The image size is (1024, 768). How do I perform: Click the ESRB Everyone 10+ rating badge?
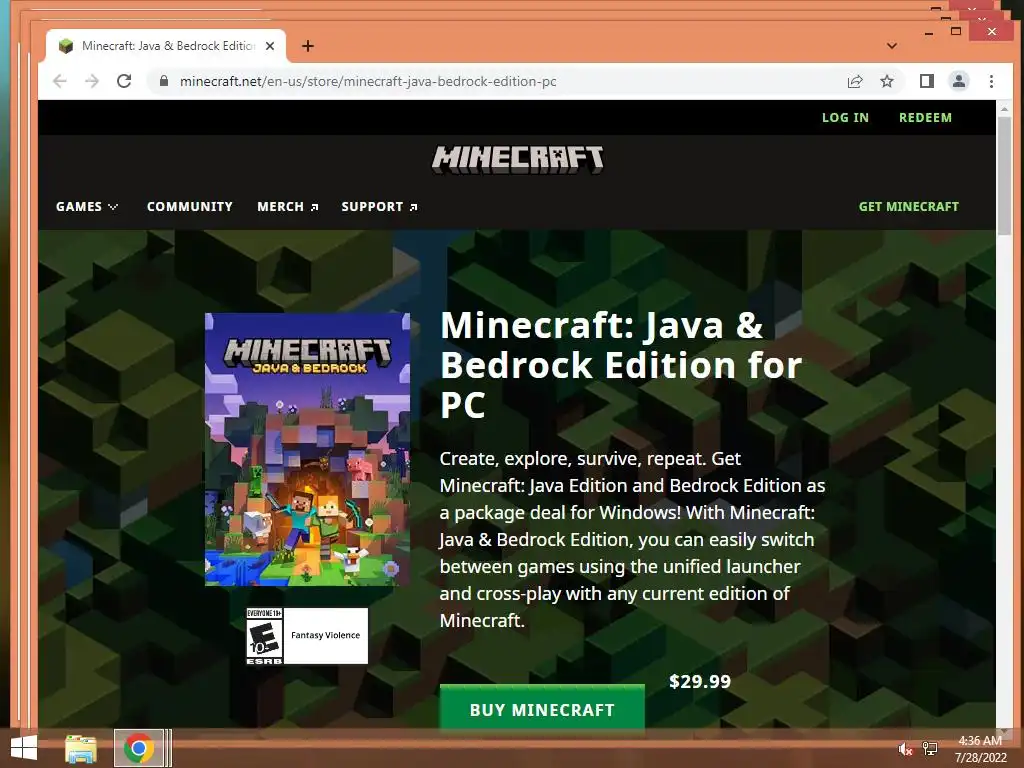pos(264,636)
